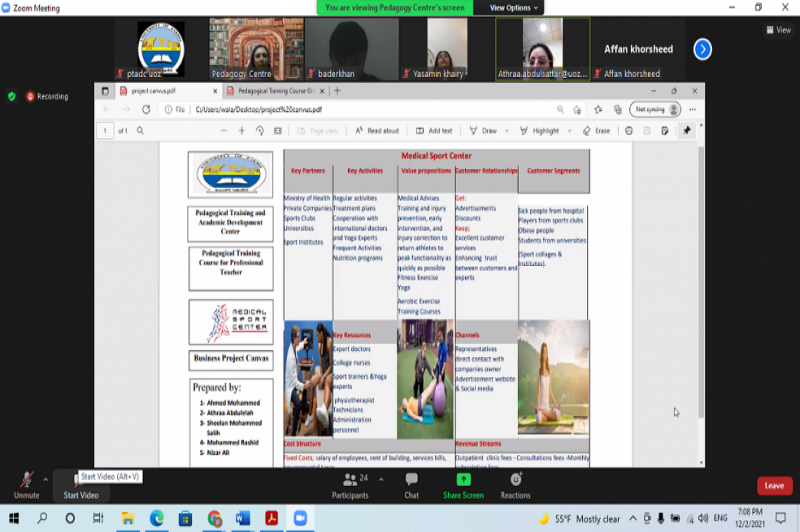Click the green encryption shield icon
The width and height of the screenshot is (800, 532).
click(12, 97)
